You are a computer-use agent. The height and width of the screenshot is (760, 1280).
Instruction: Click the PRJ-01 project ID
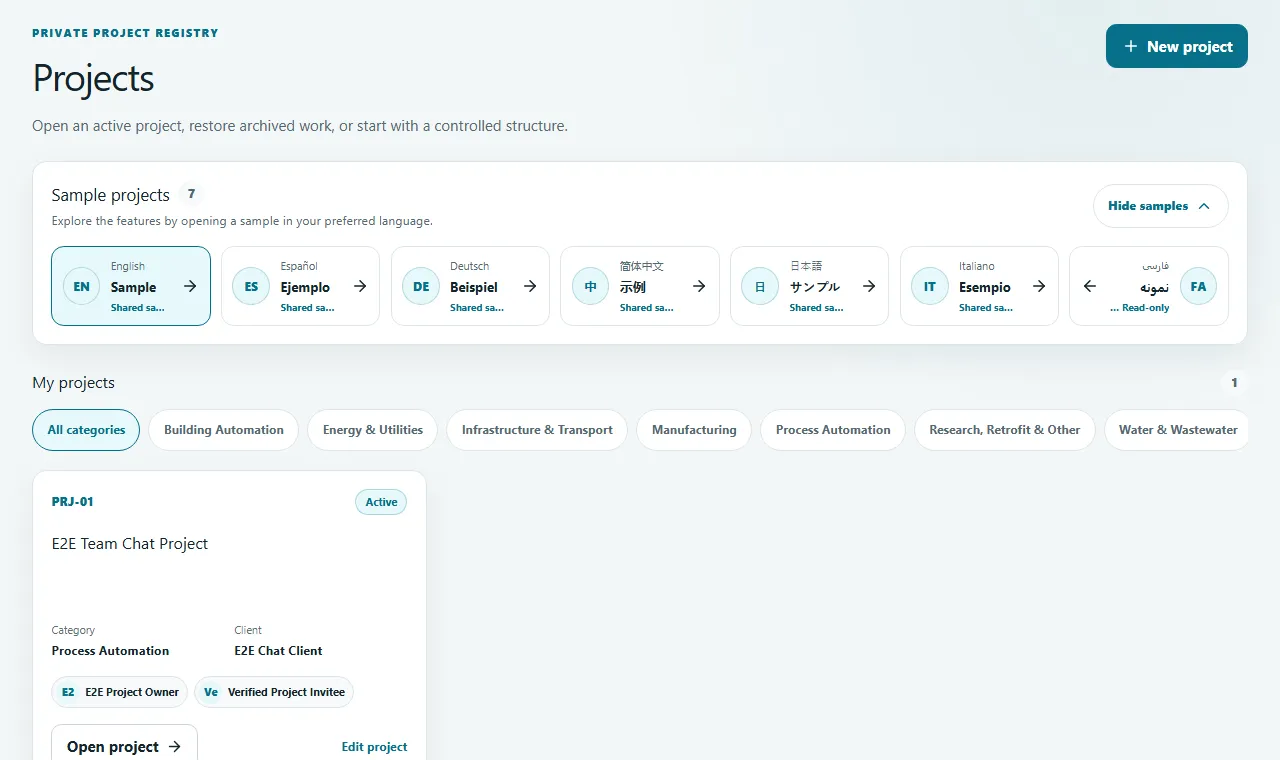click(x=73, y=502)
